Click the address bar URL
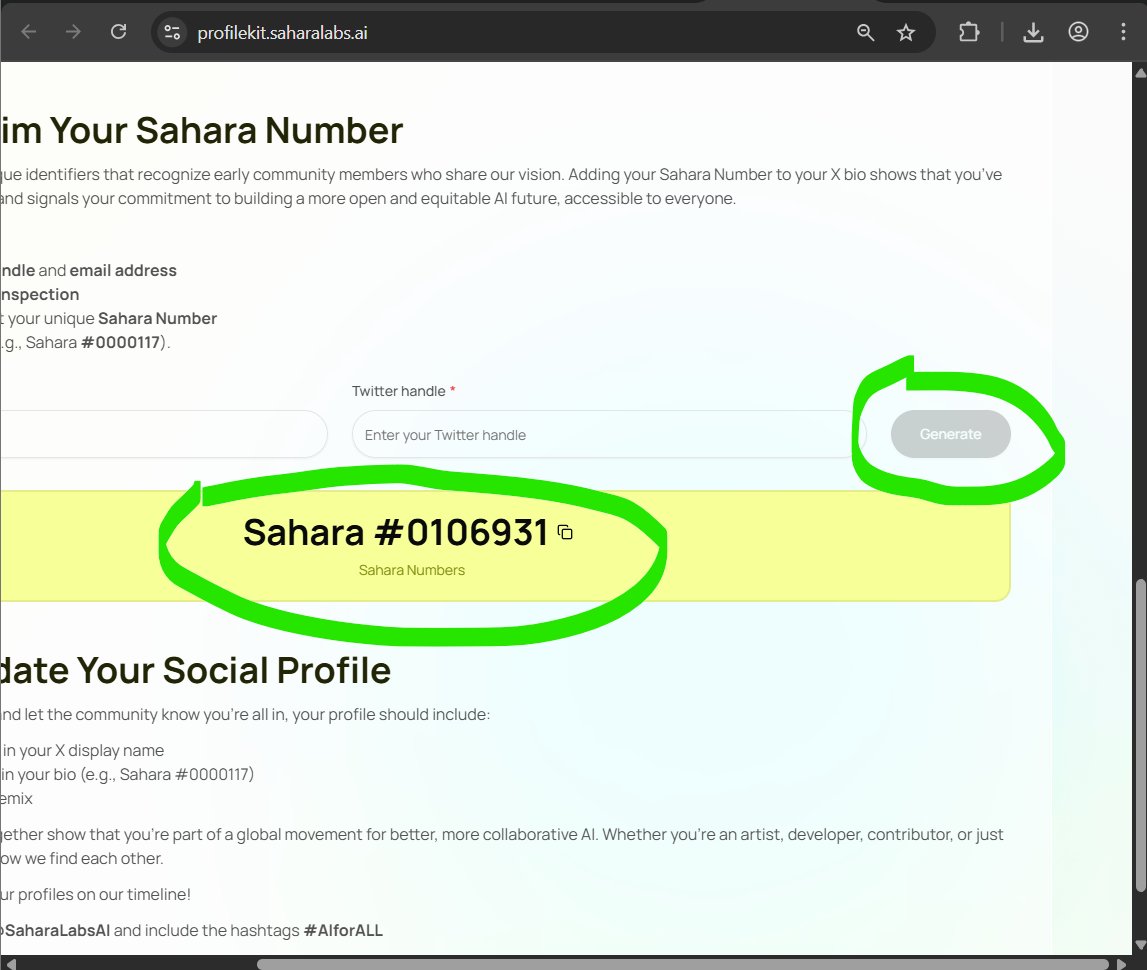 tap(282, 33)
